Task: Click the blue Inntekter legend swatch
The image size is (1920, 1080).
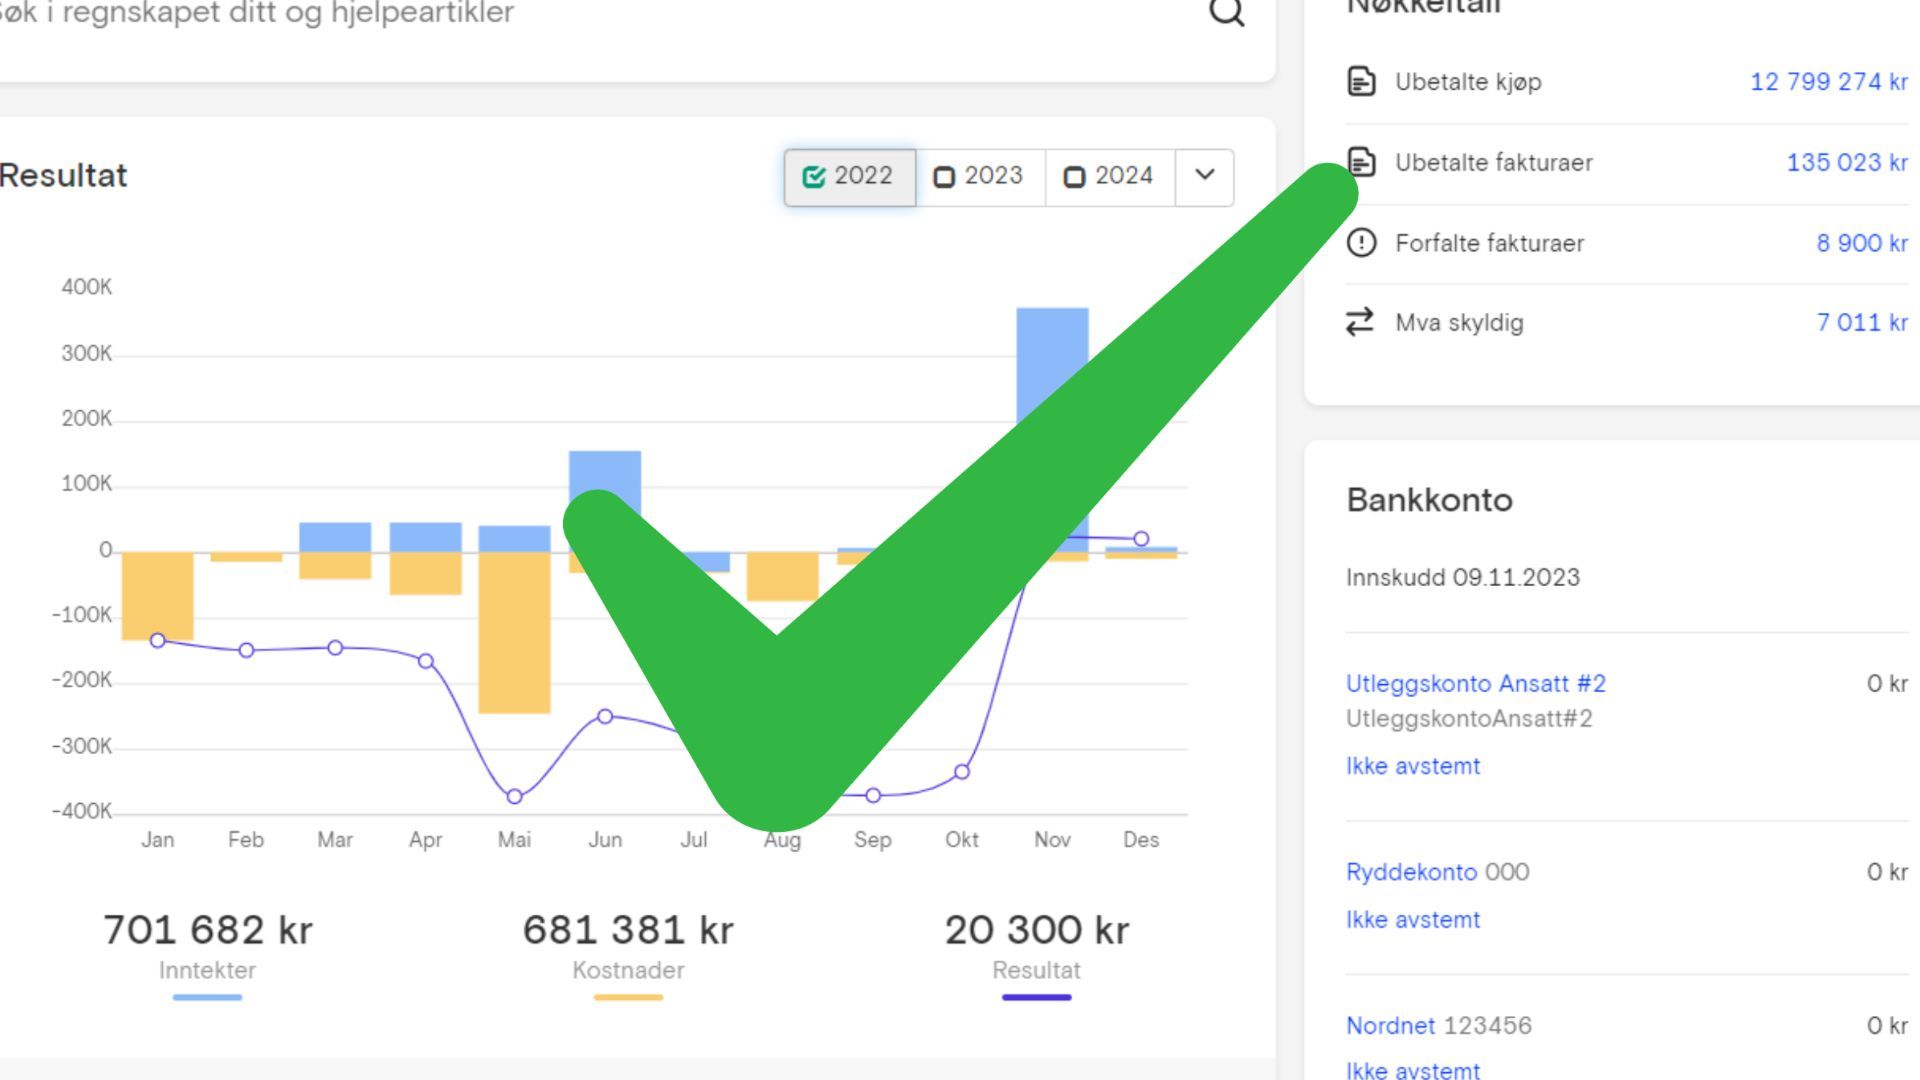Action: [x=207, y=997]
